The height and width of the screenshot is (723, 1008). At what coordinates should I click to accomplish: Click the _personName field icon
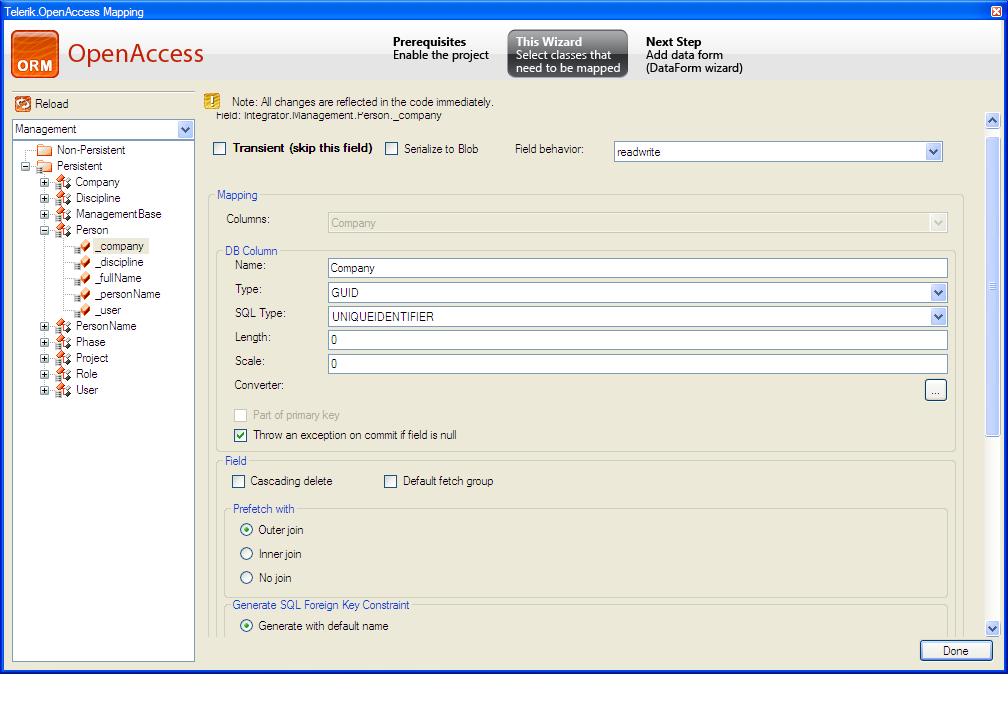(x=82, y=294)
